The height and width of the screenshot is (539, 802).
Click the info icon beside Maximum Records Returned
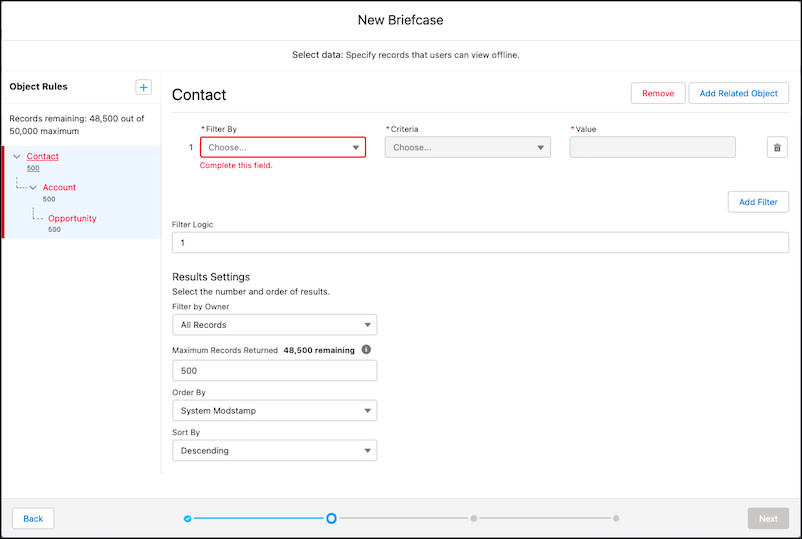pos(366,350)
